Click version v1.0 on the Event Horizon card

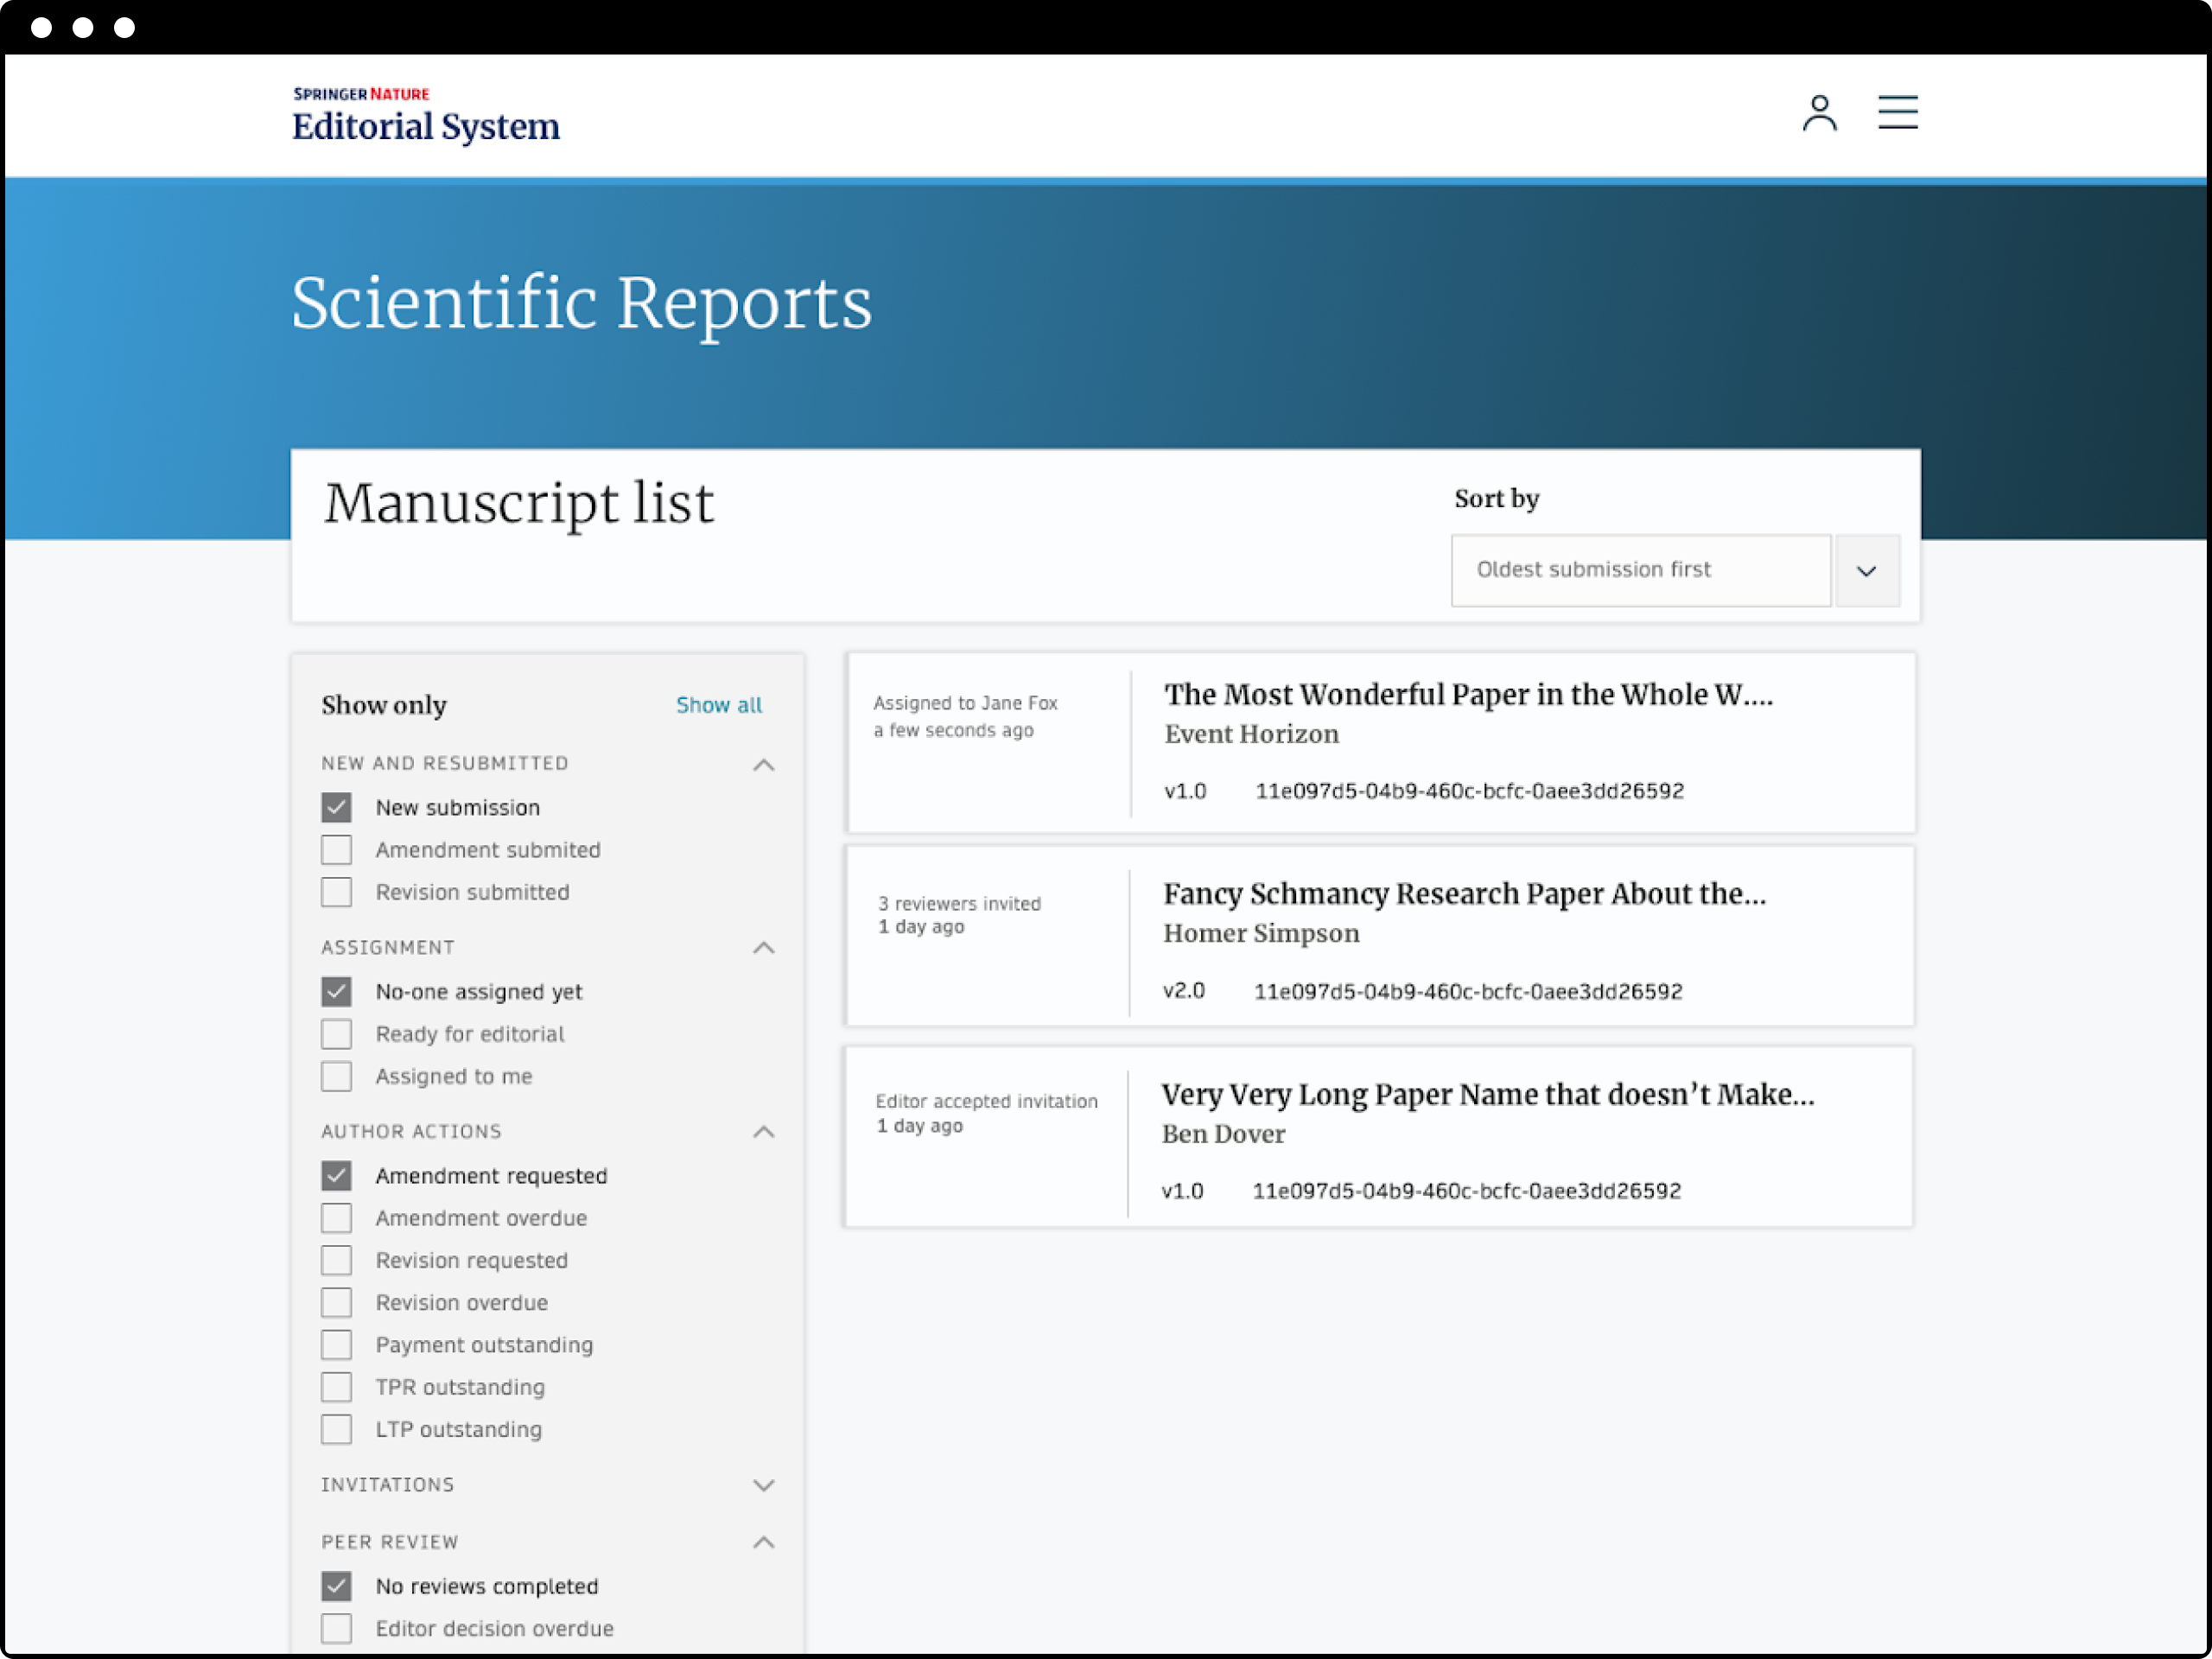coord(1185,792)
